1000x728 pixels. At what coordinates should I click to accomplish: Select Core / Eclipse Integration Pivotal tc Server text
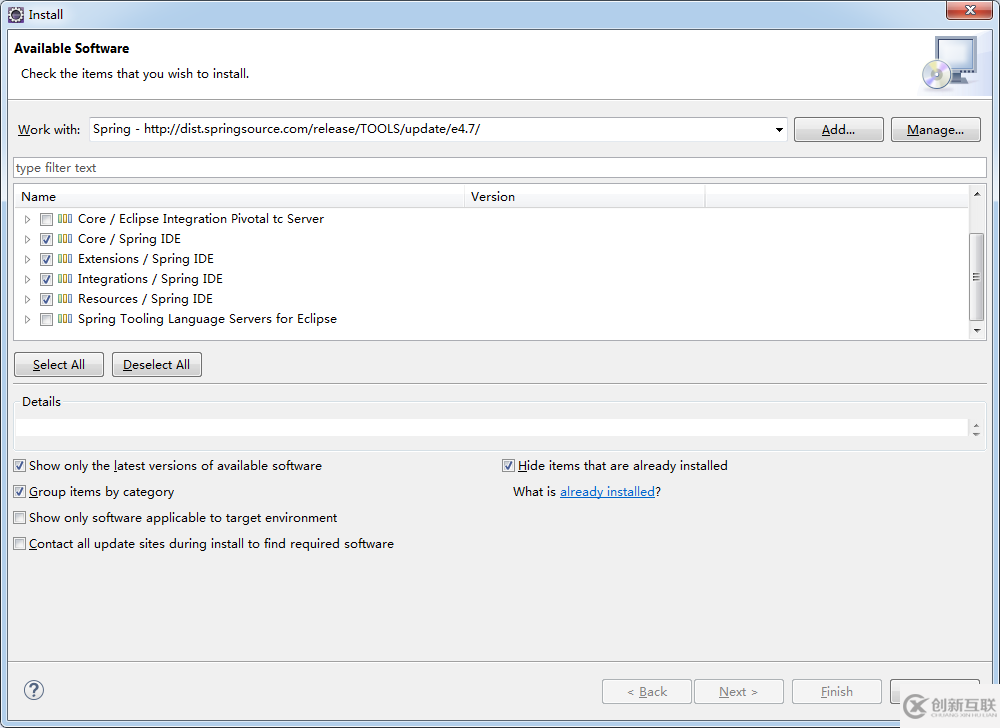point(201,219)
